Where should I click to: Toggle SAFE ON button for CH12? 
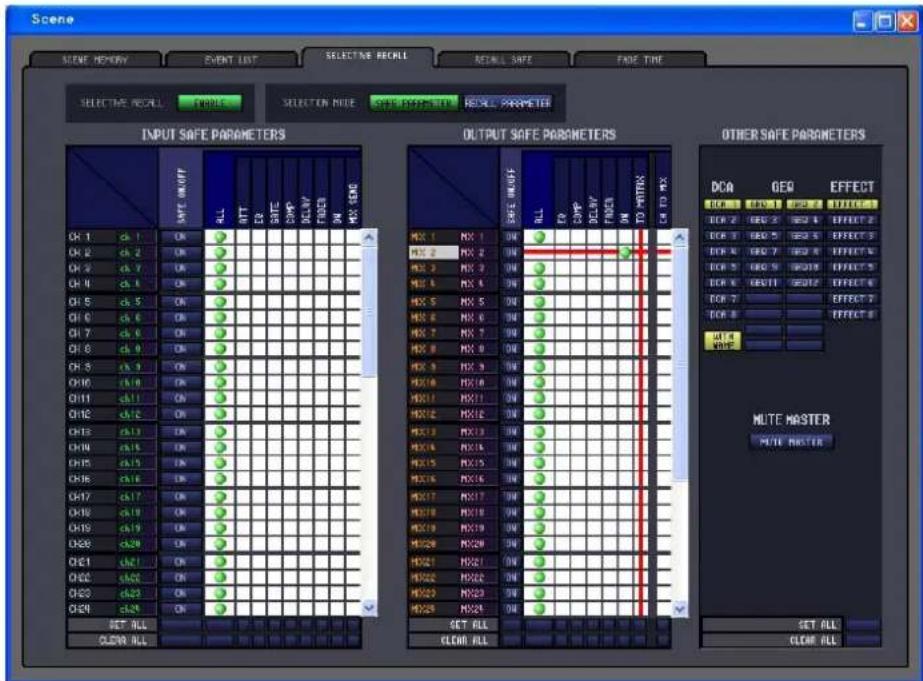(181, 414)
